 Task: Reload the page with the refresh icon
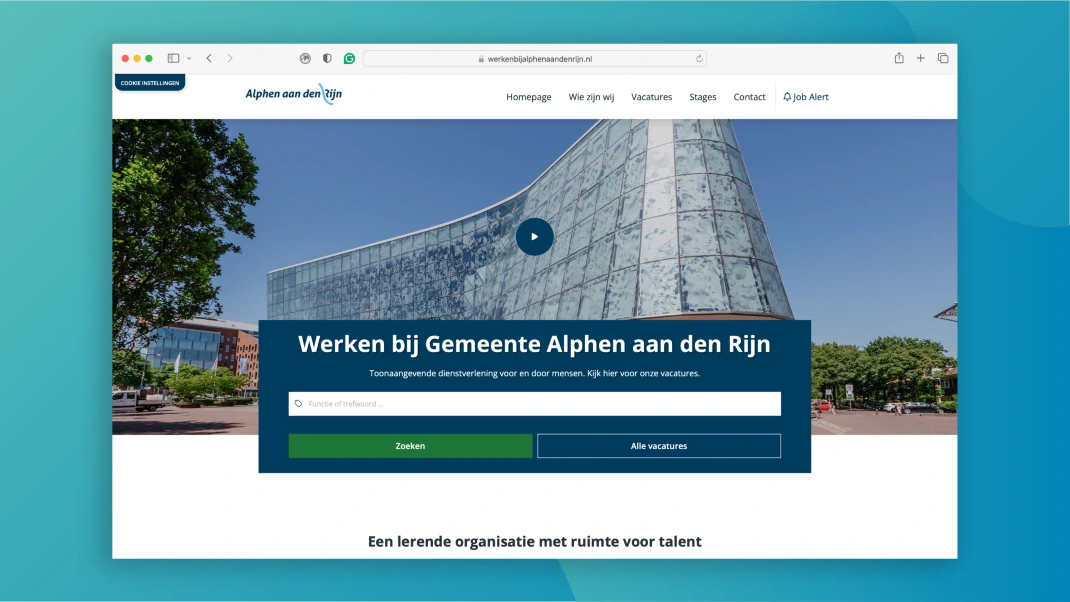click(x=699, y=59)
